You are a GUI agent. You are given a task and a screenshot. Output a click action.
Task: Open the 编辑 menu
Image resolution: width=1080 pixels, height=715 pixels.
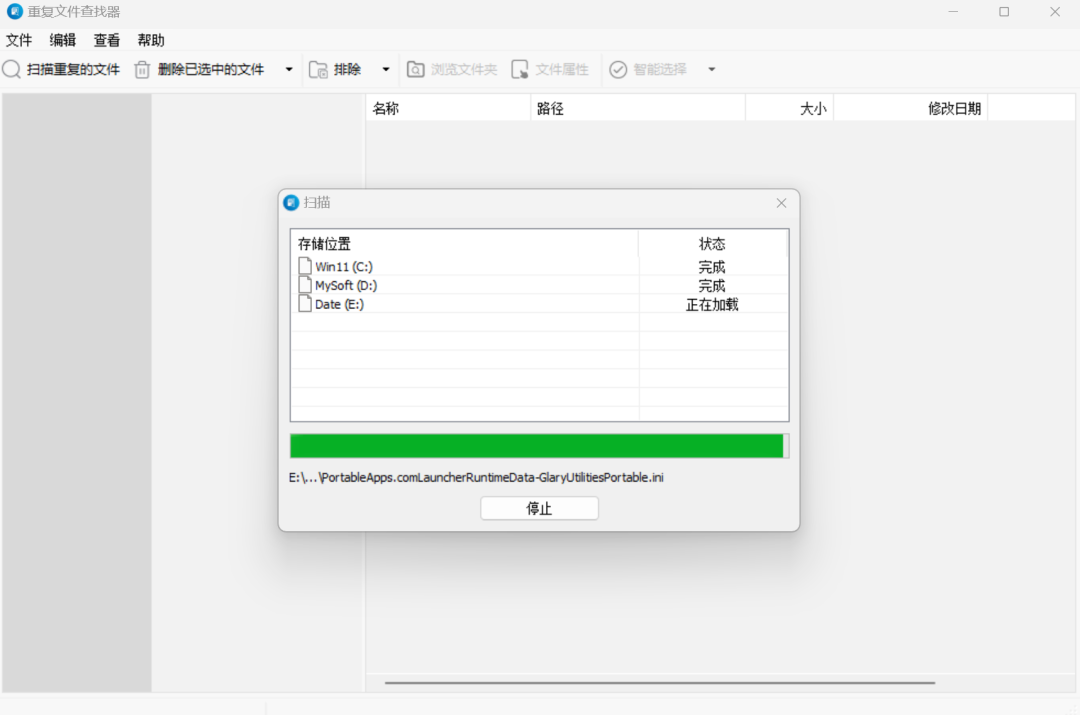(x=63, y=40)
